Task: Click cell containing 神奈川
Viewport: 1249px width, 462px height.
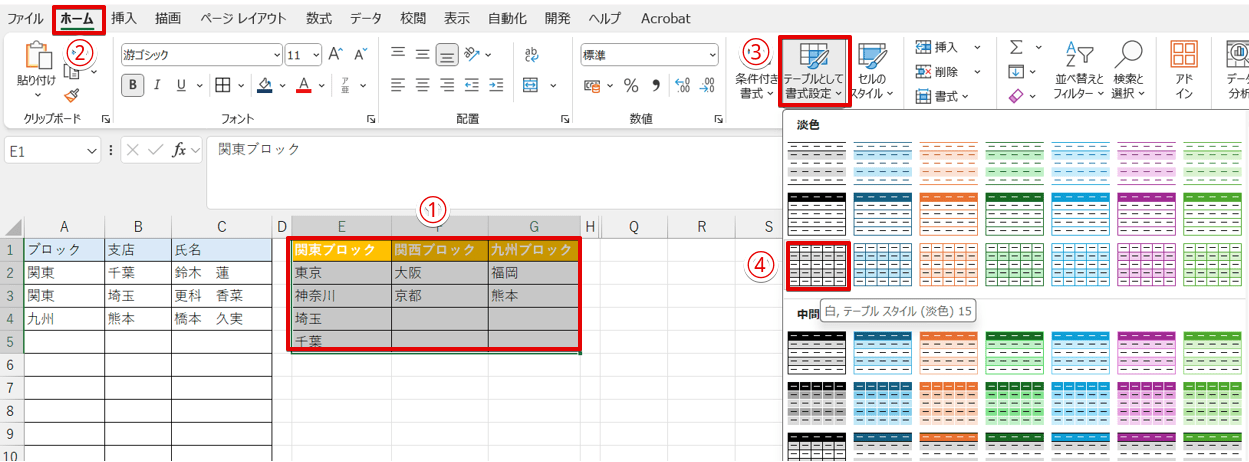Action: pyautogui.click(x=341, y=296)
